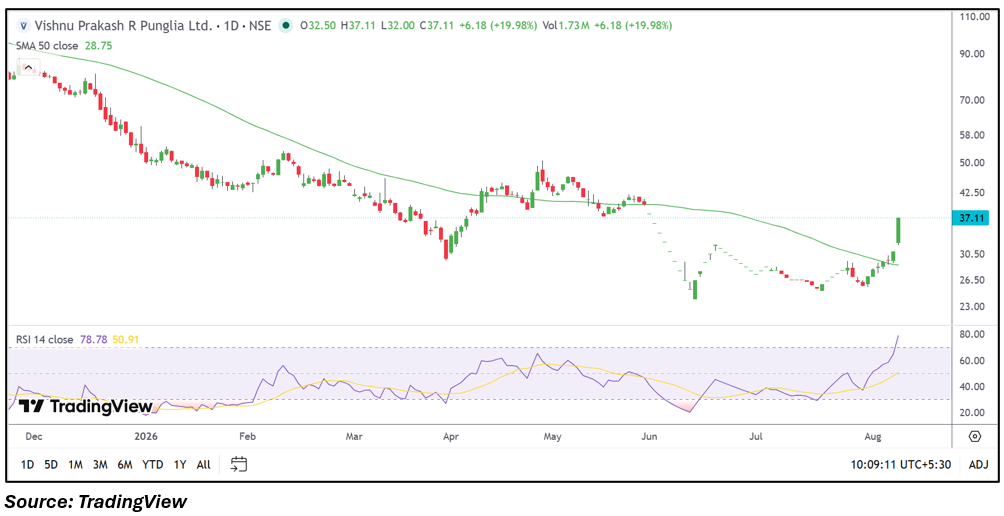Select the All time range

[203, 465]
